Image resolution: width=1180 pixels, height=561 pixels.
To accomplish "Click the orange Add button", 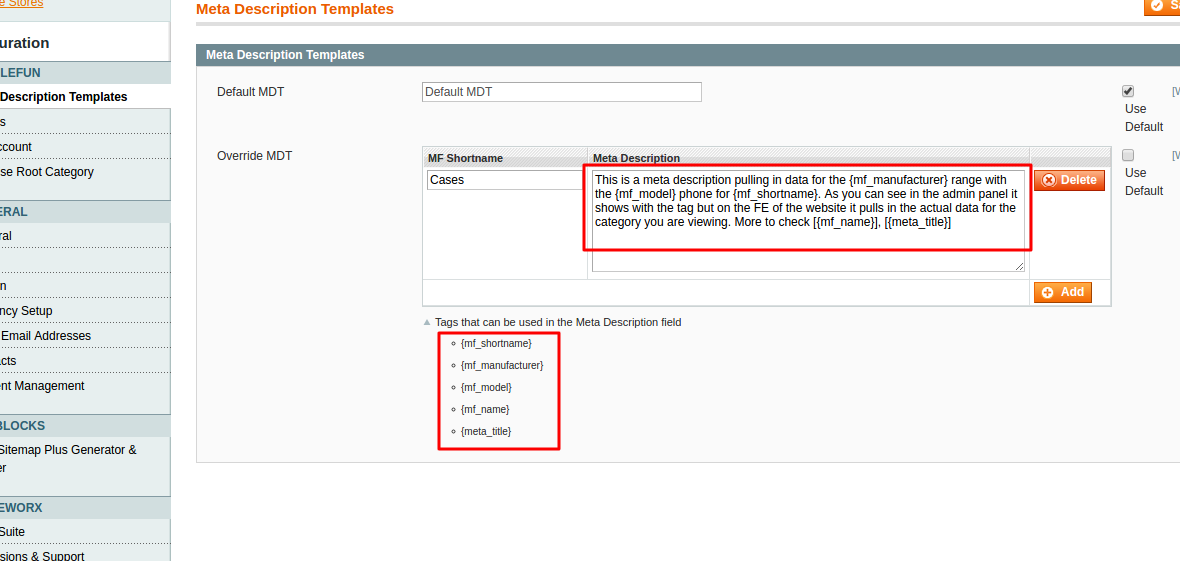I will [x=1063, y=292].
